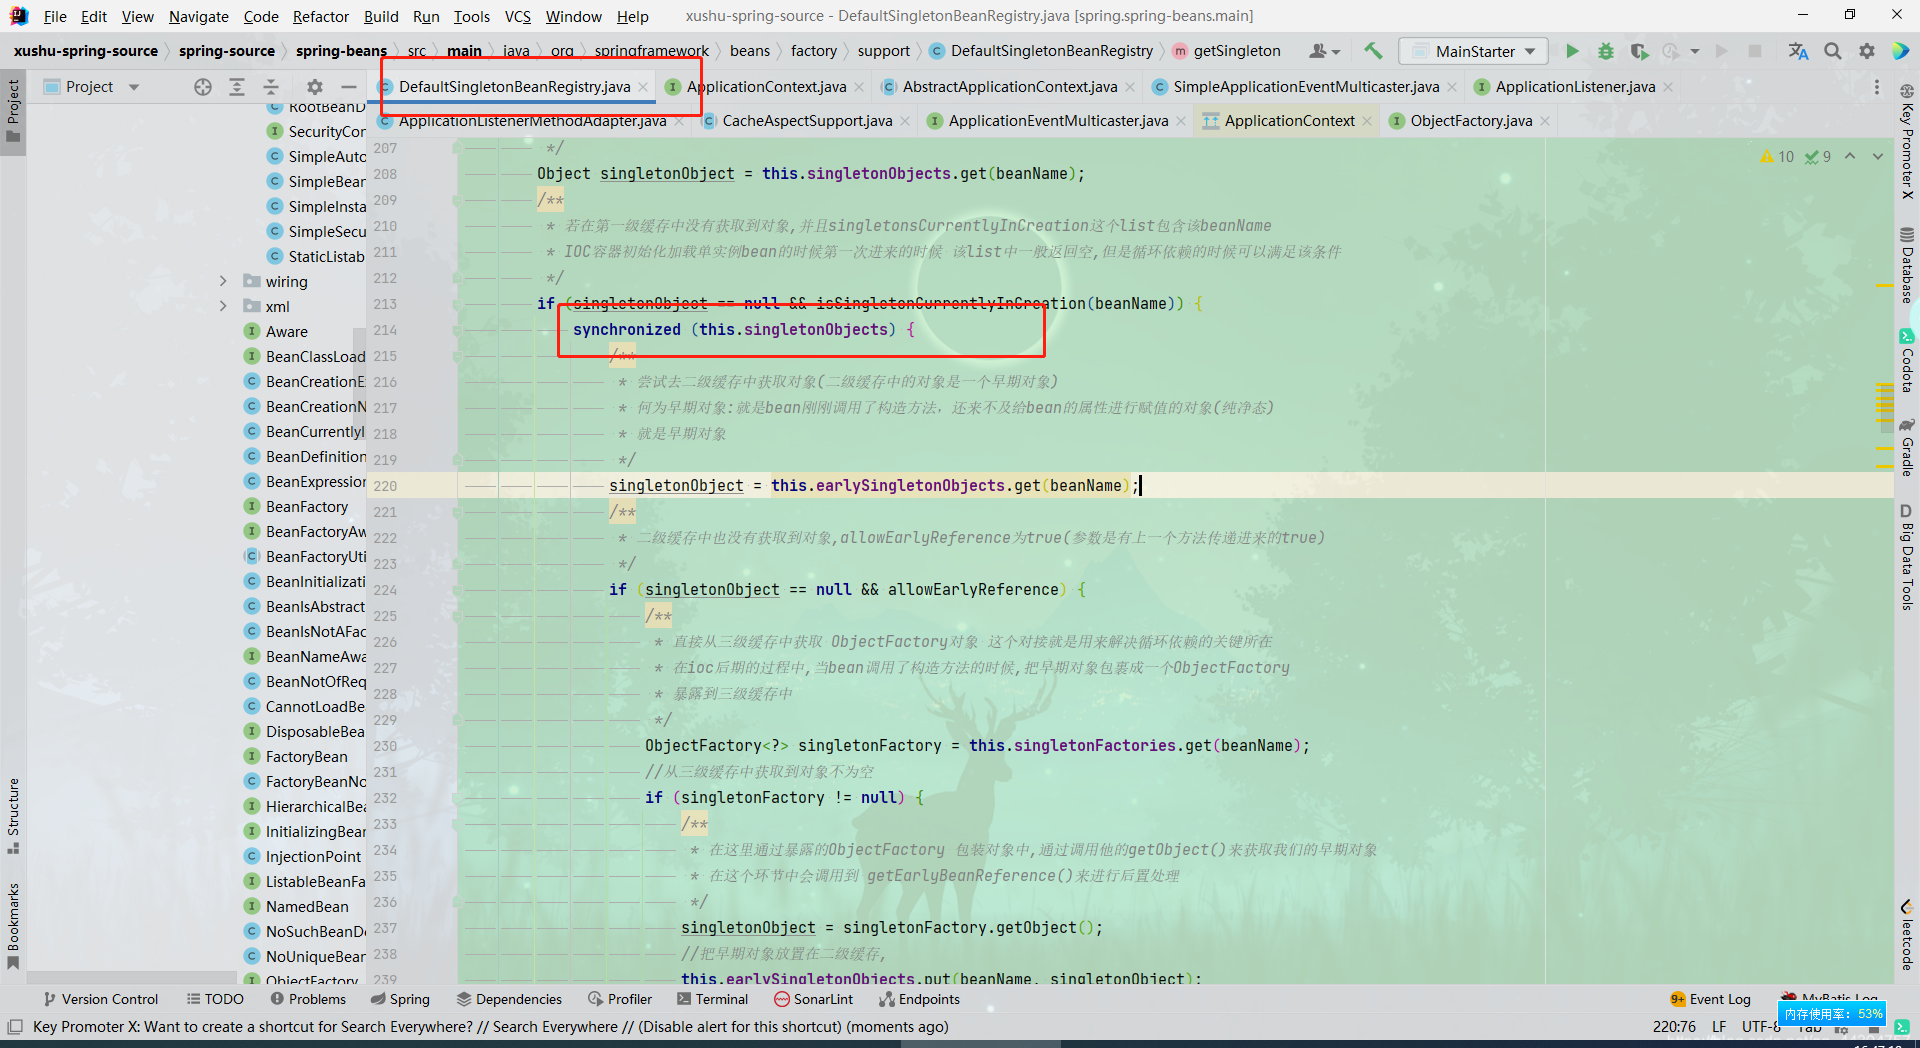Open the Gradle tool window

point(1907,447)
